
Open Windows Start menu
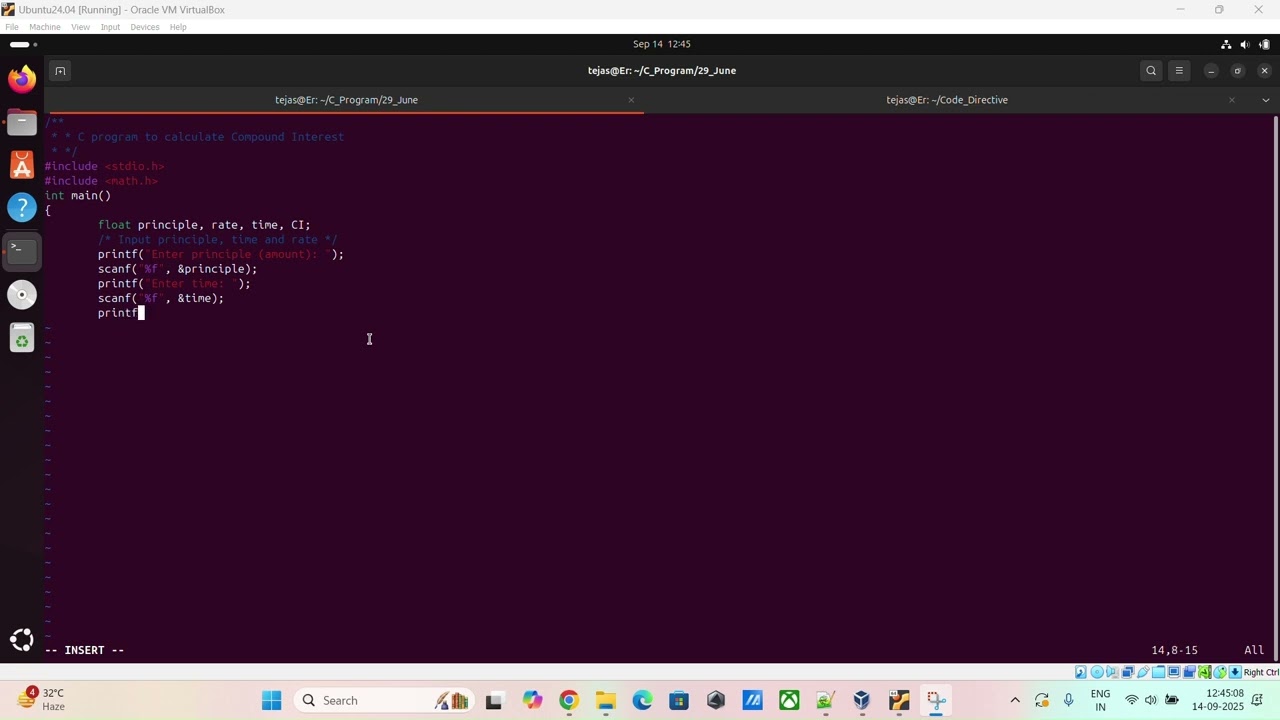click(x=271, y=700)
